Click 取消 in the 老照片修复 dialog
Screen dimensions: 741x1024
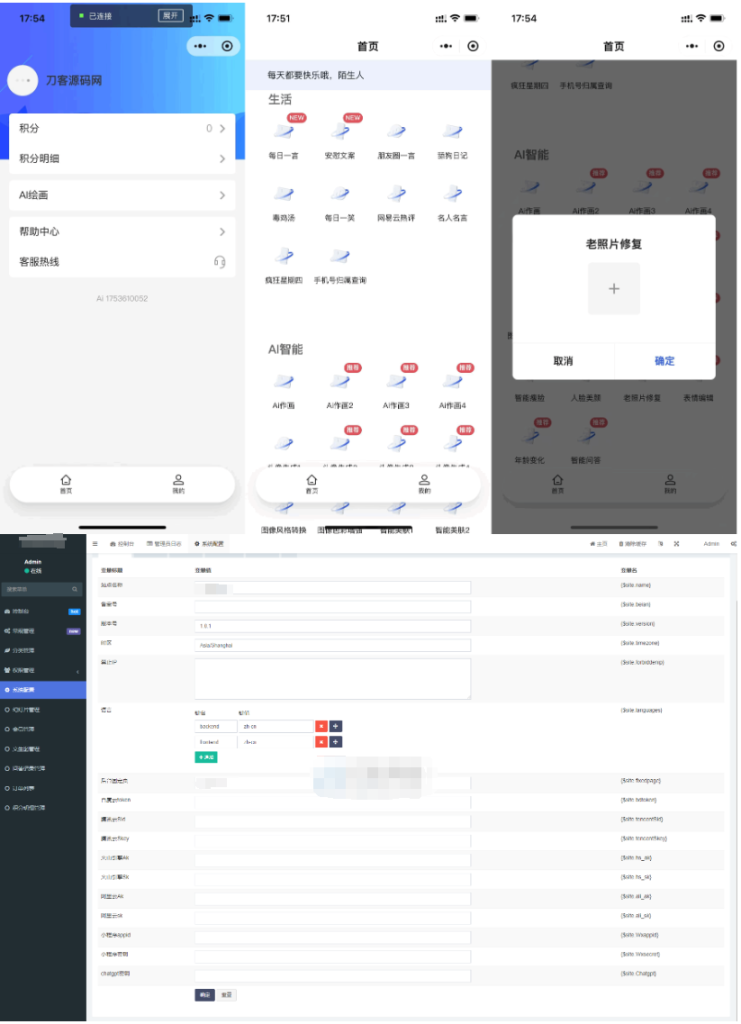pos(563,361)
